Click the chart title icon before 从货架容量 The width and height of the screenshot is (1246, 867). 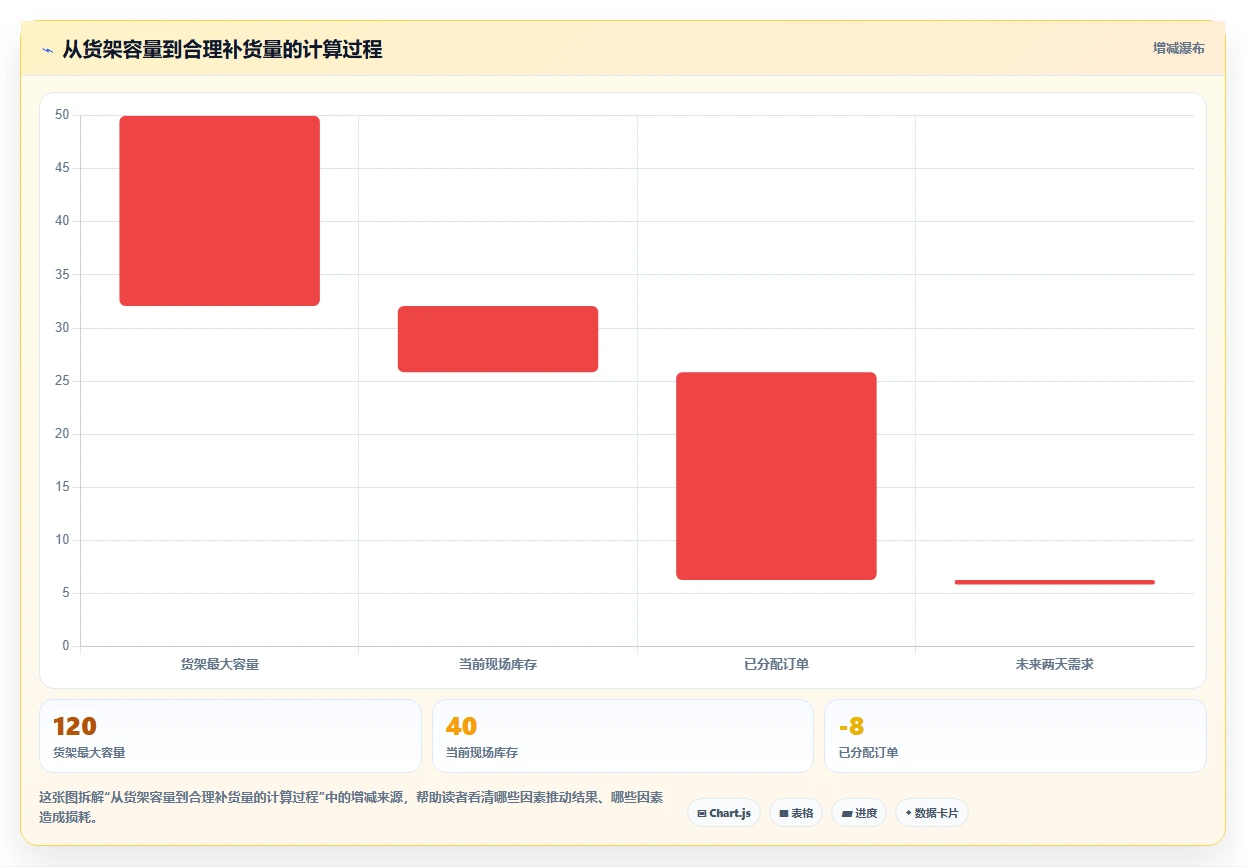(x=47, y=49)
